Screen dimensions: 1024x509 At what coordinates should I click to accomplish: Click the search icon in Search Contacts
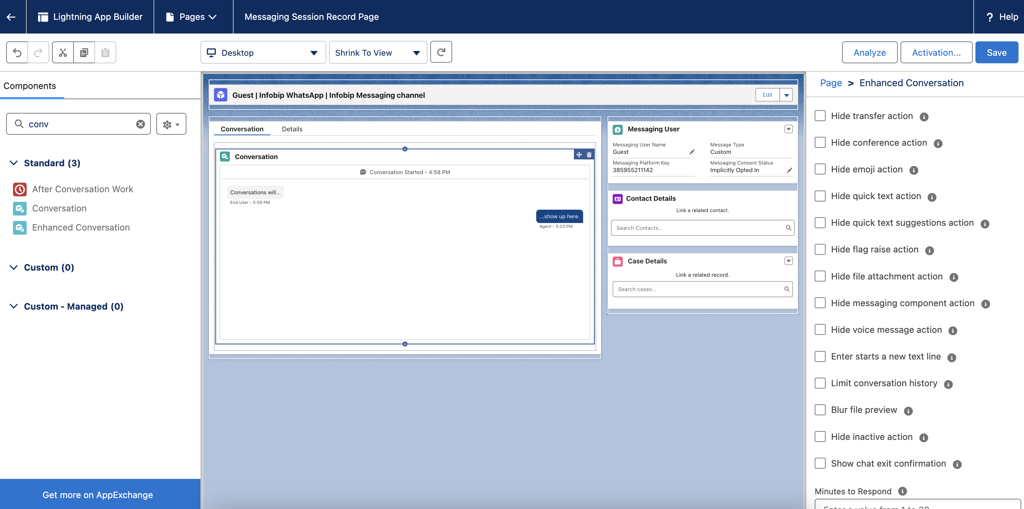(x=788, y=228)
